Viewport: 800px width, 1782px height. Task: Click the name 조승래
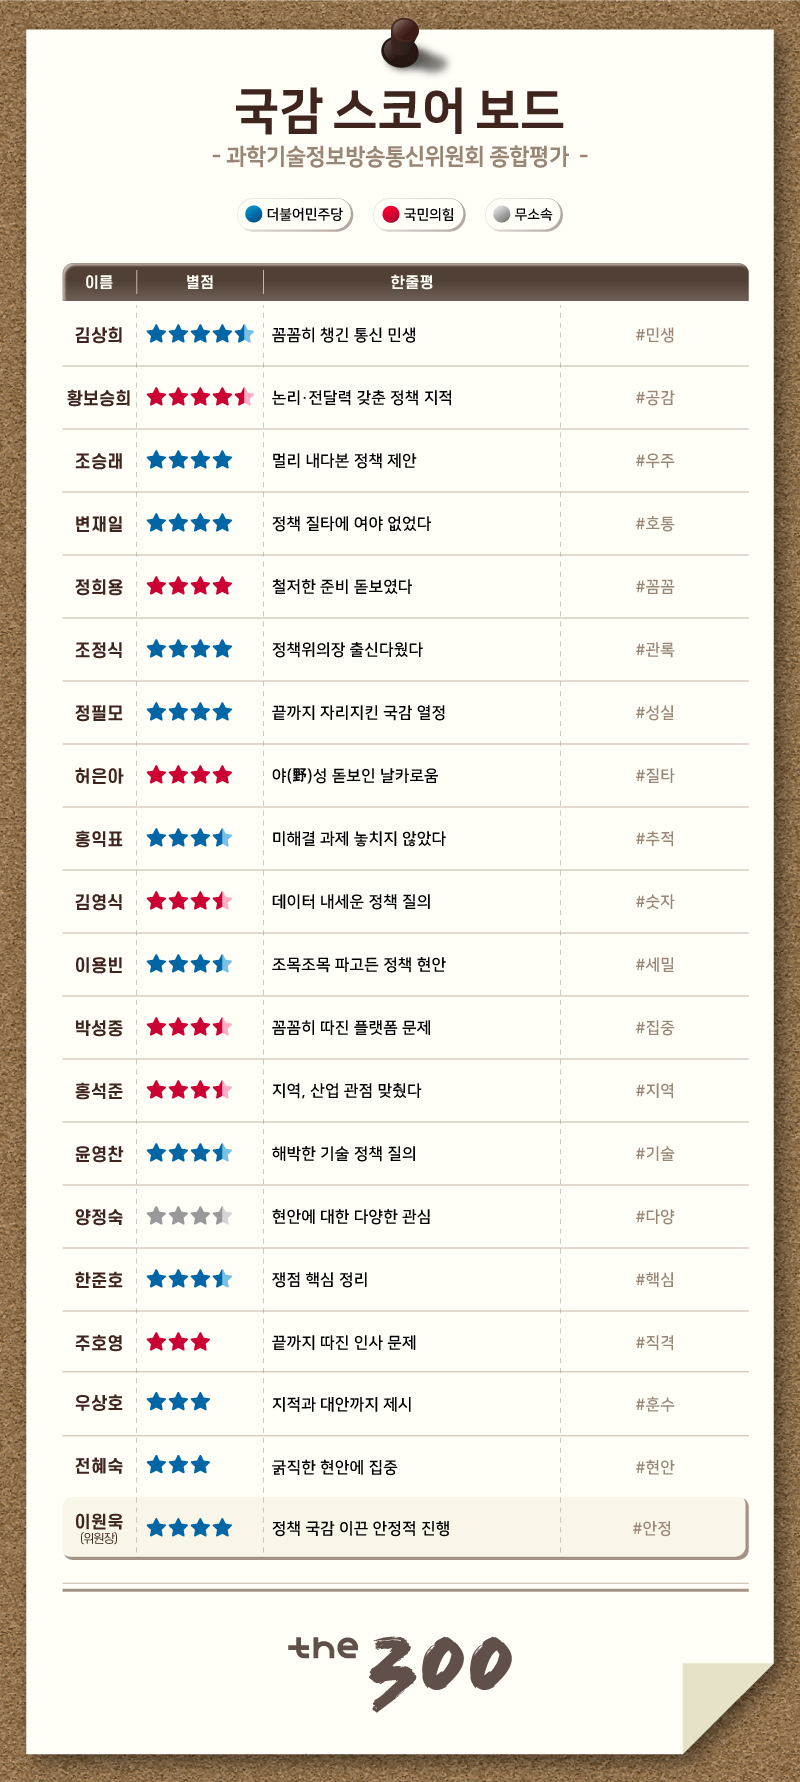click(99, 460)
